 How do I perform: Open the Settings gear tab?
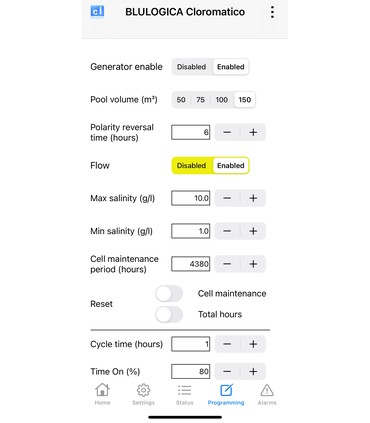pyautogui.click(x=143, y=394)
